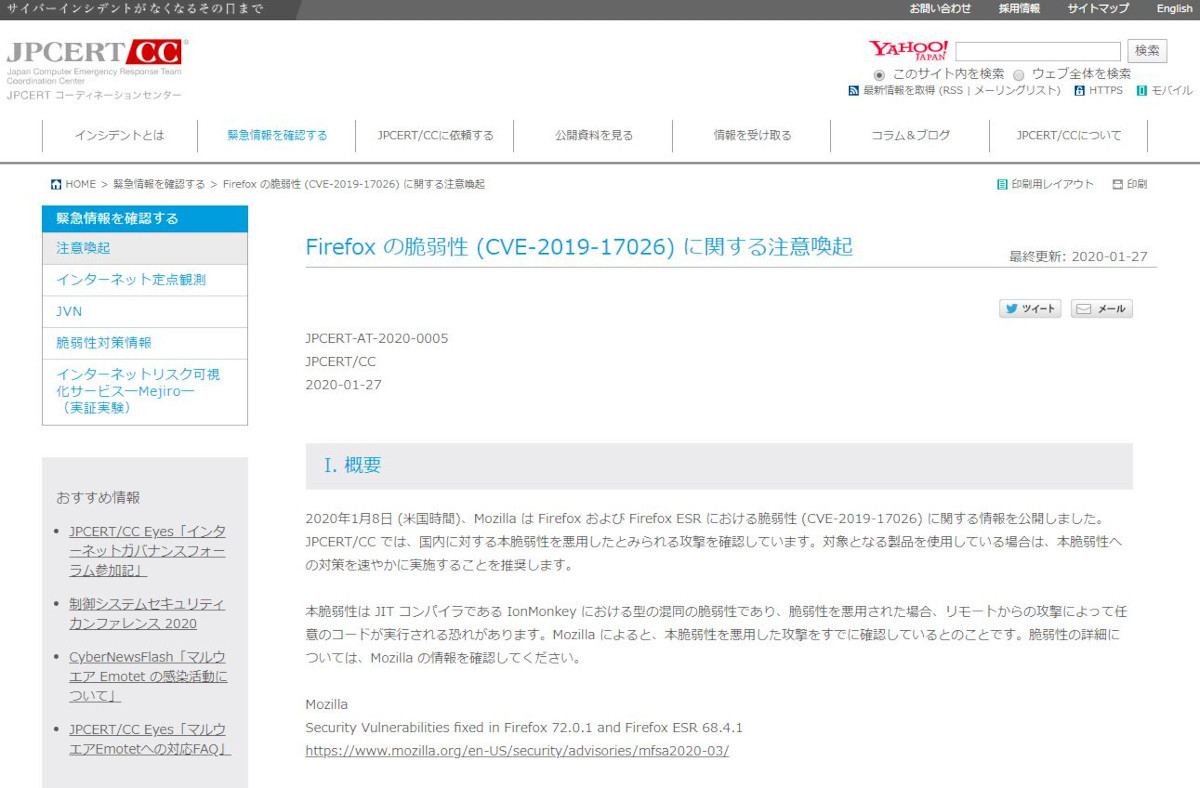Image resolution: width=1200 pixels, height=788 pixels.
Task: Open JPCERT/CC Eyes インターネットガバナンスフォーラム参加記 link
Action: click(x=147, y=551)
